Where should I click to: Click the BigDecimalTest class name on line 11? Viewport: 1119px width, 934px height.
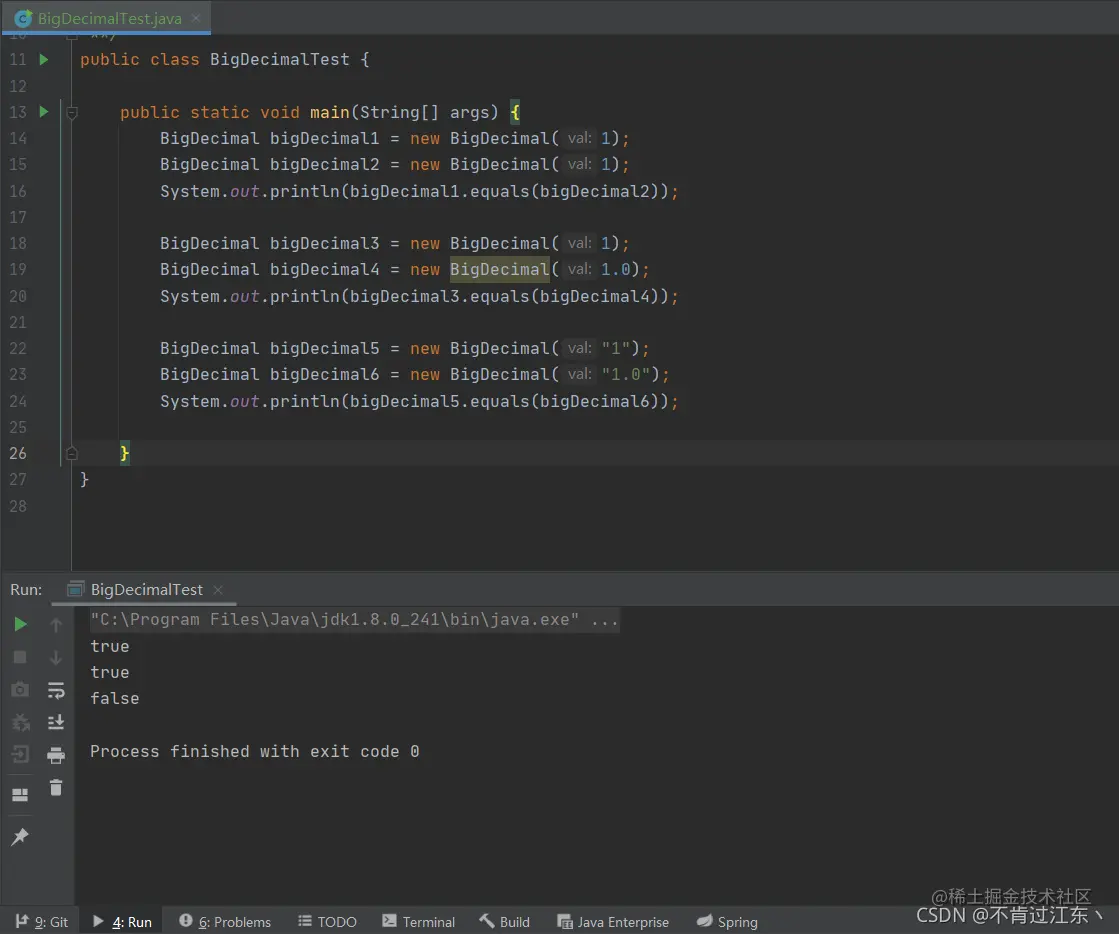pos(280,59)
